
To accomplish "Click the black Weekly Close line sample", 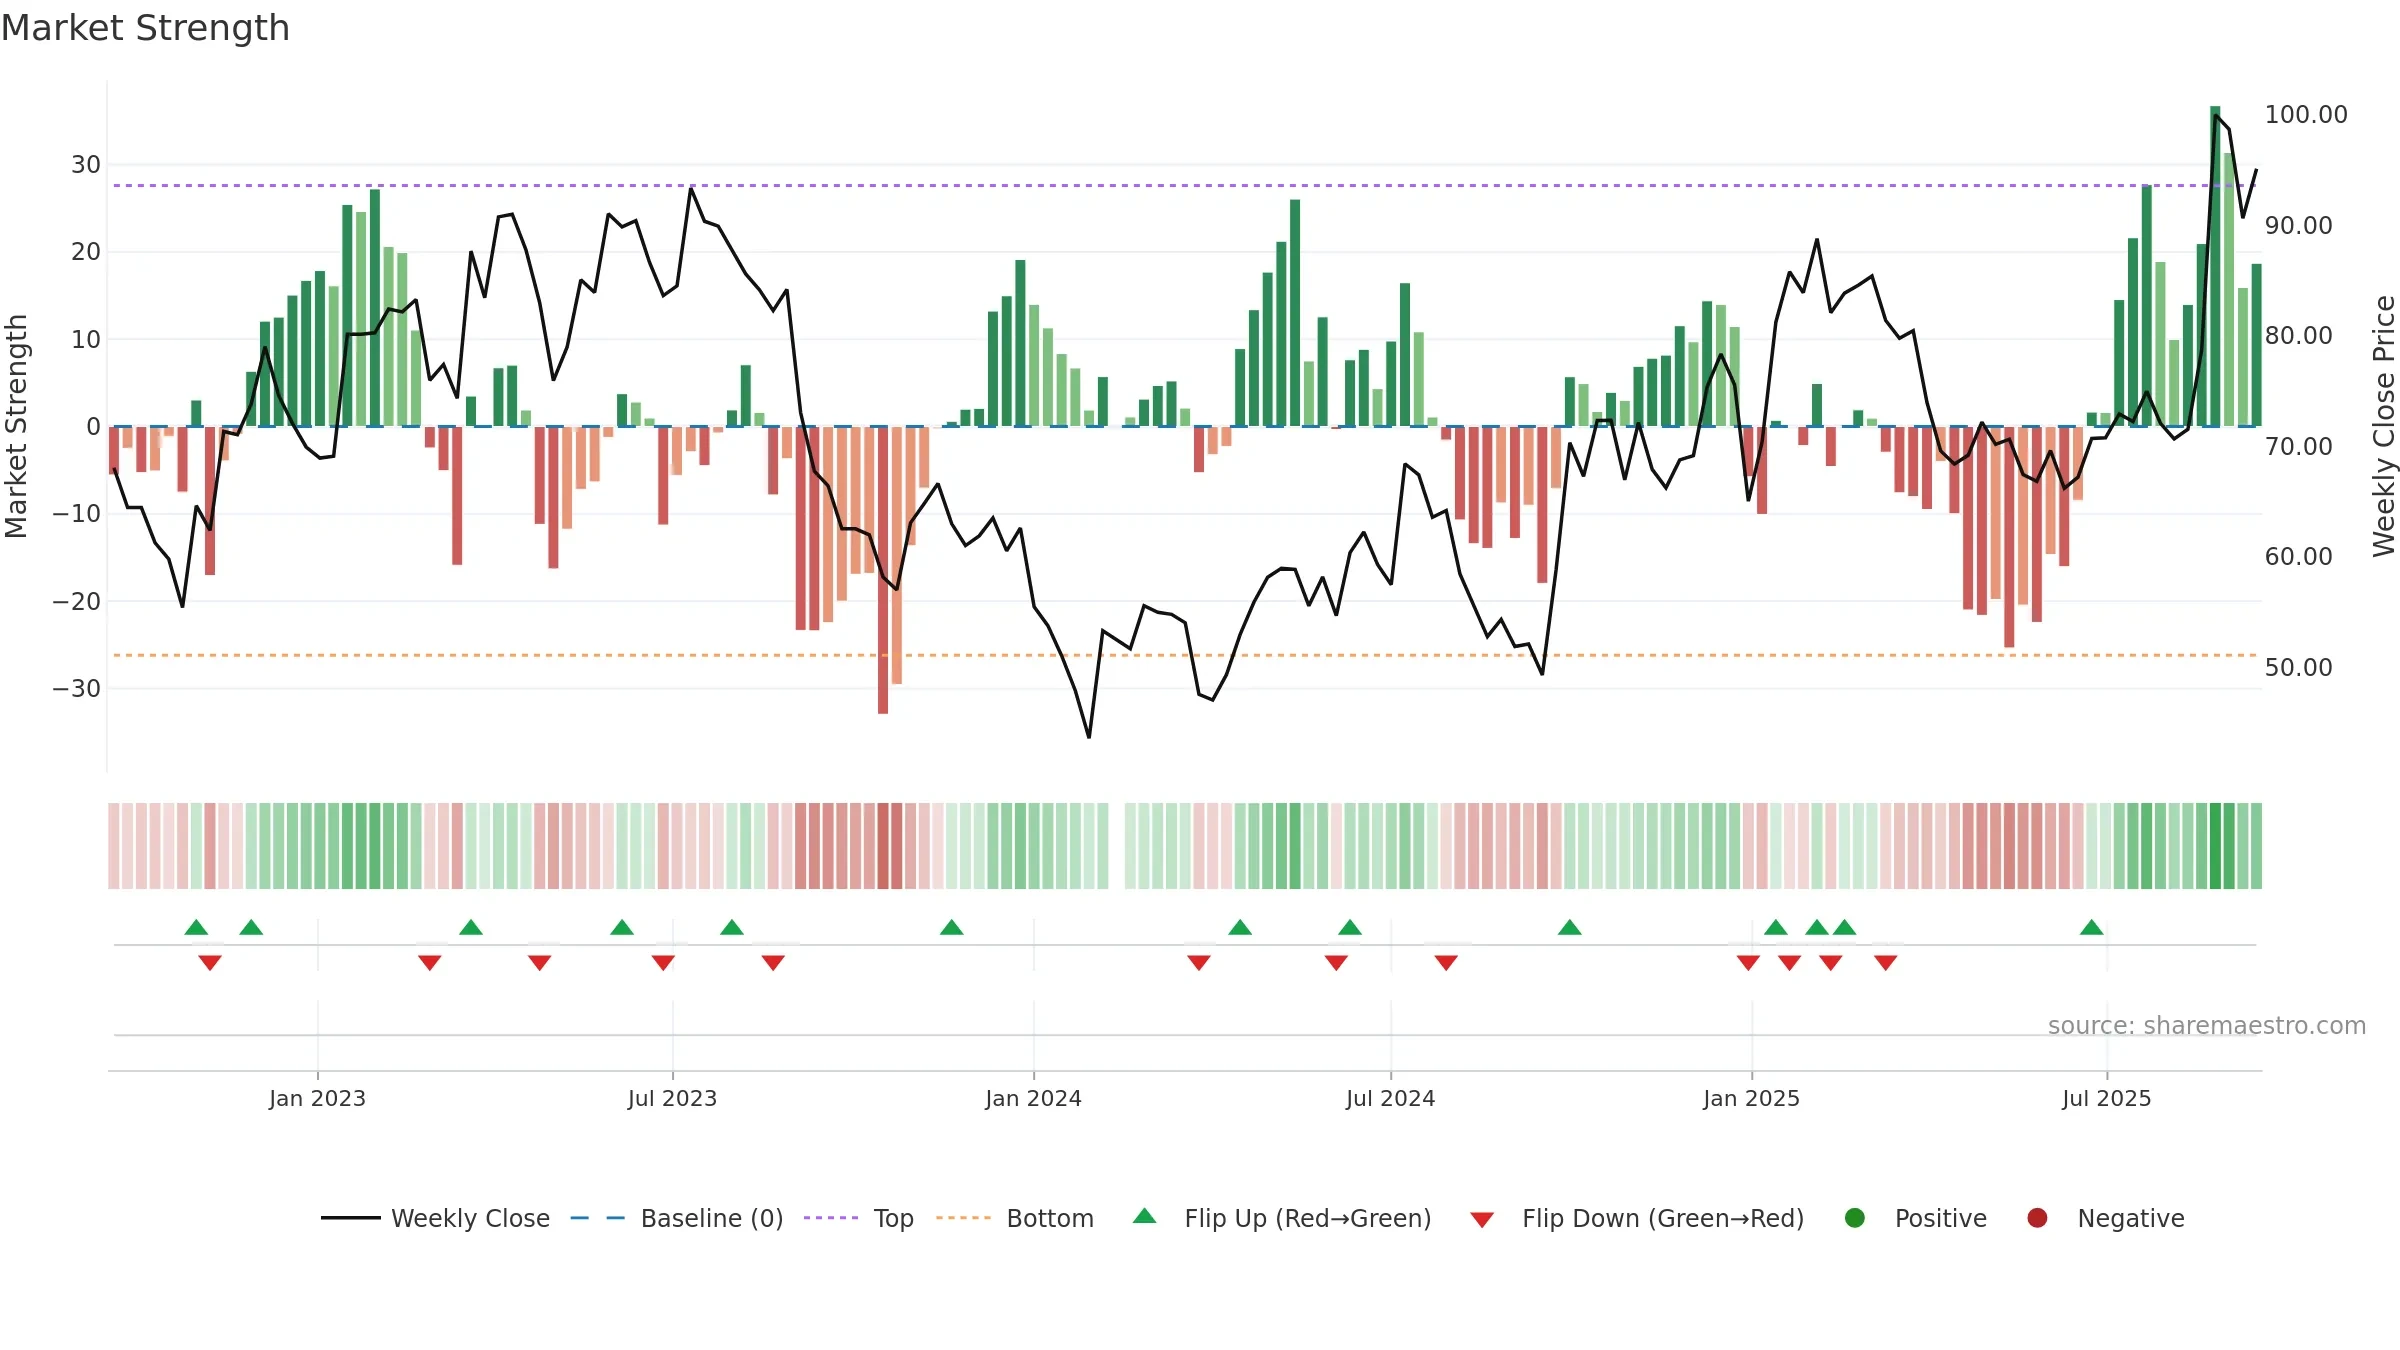I will 351,1218.
